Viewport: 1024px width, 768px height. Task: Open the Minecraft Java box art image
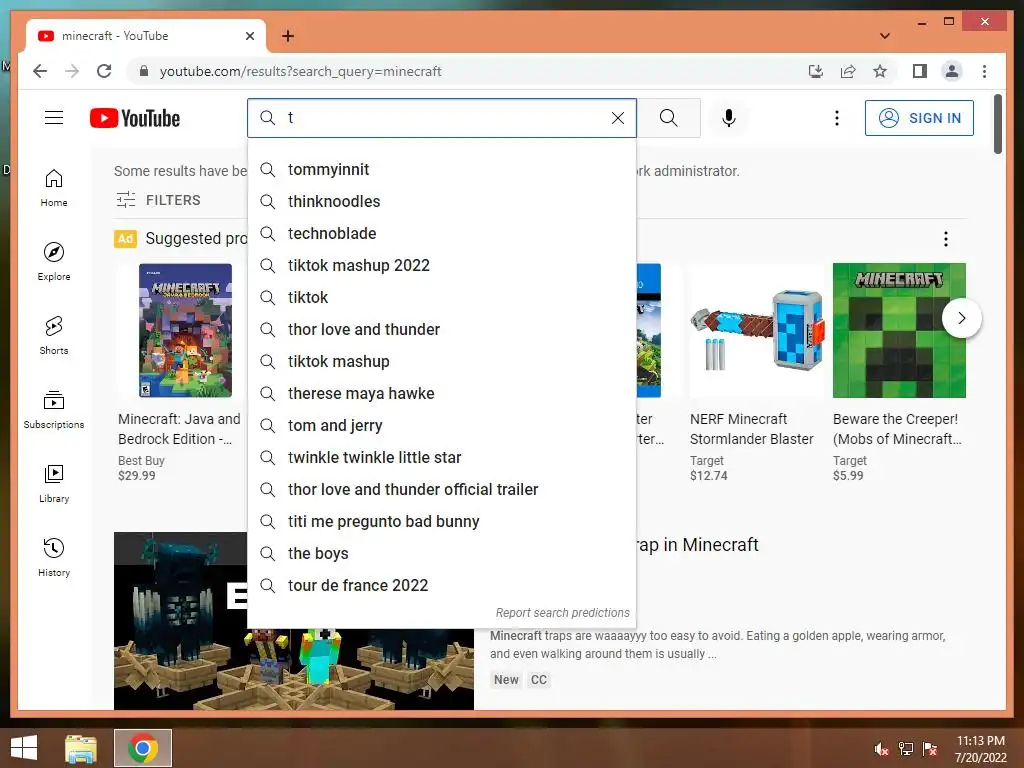(185, 330)
